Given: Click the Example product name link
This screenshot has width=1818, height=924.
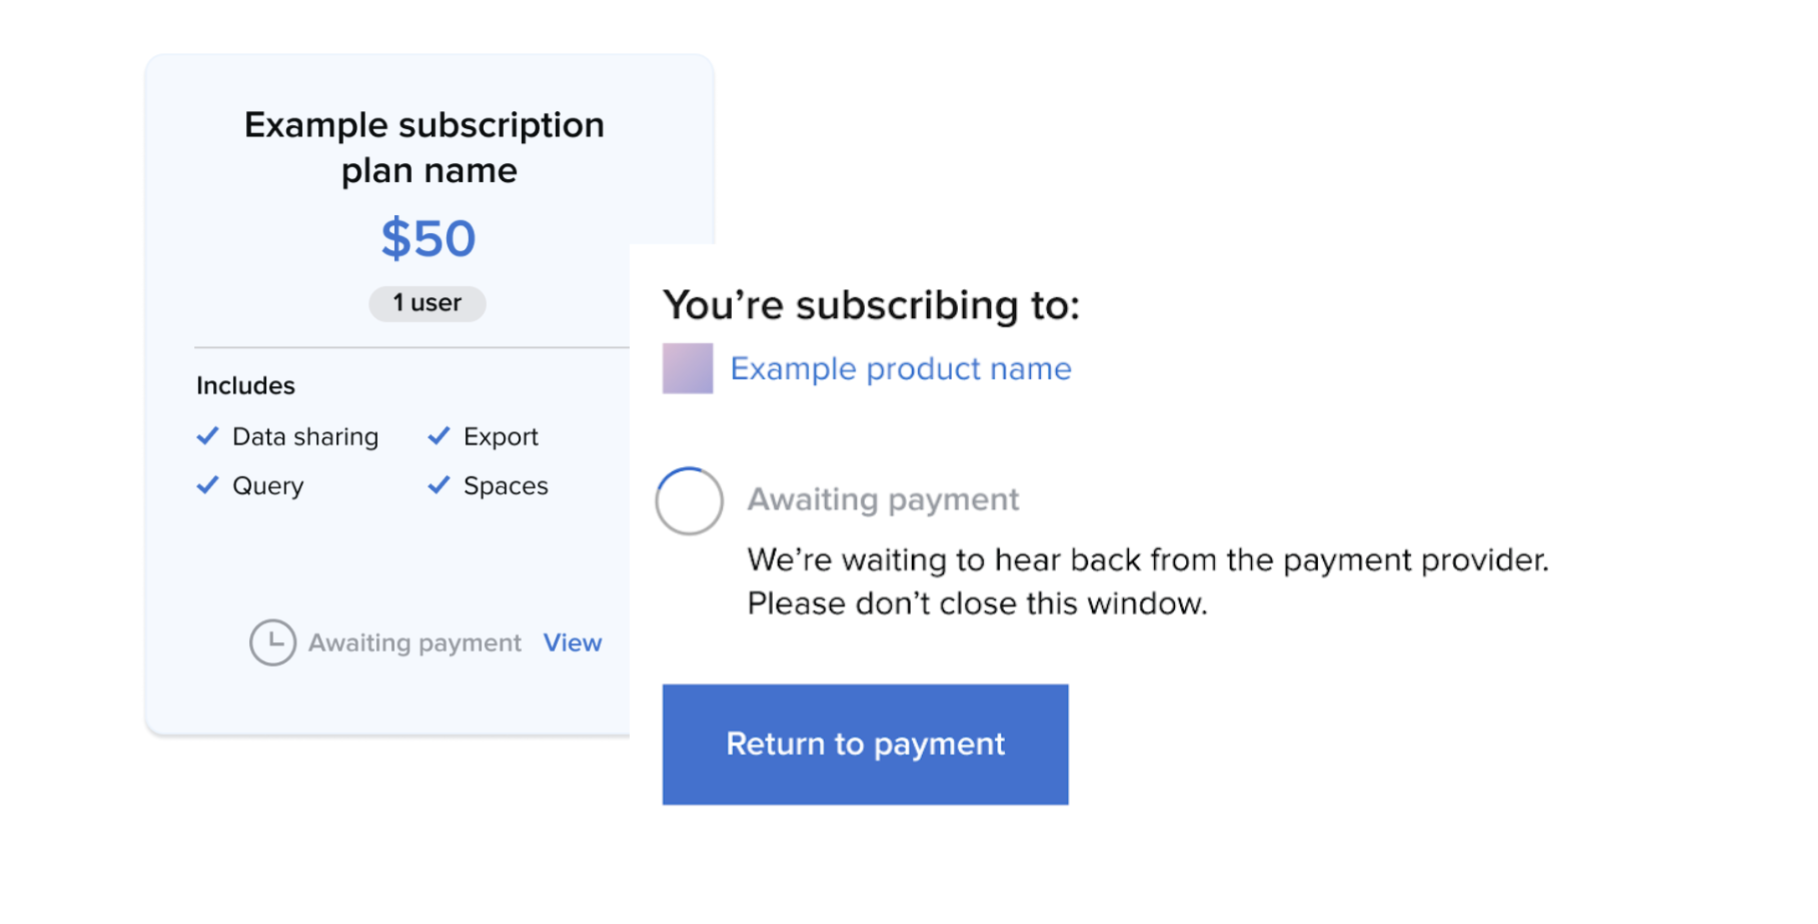Looking at the screenshot, I should [x=900, y=369].
